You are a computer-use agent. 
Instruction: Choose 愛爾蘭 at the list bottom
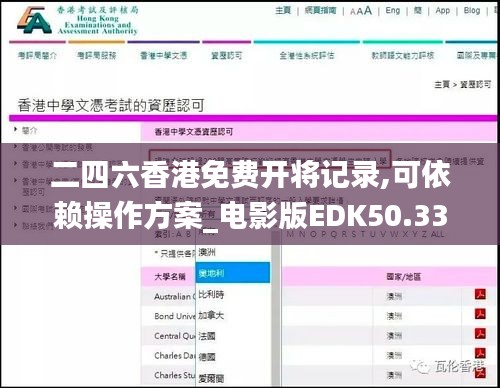[x=211, y=378]
